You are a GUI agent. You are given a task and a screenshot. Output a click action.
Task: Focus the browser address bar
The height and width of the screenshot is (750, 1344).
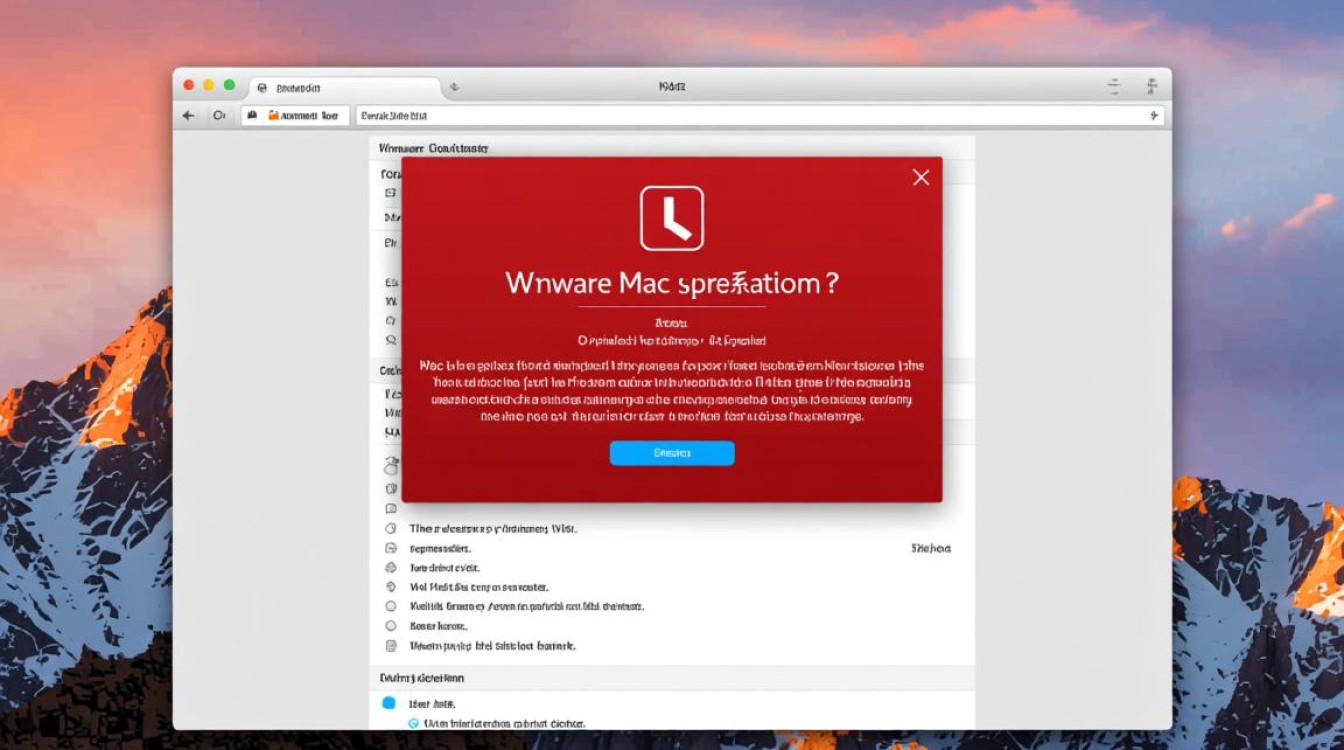pyautogui.click(x=760, y=116)
